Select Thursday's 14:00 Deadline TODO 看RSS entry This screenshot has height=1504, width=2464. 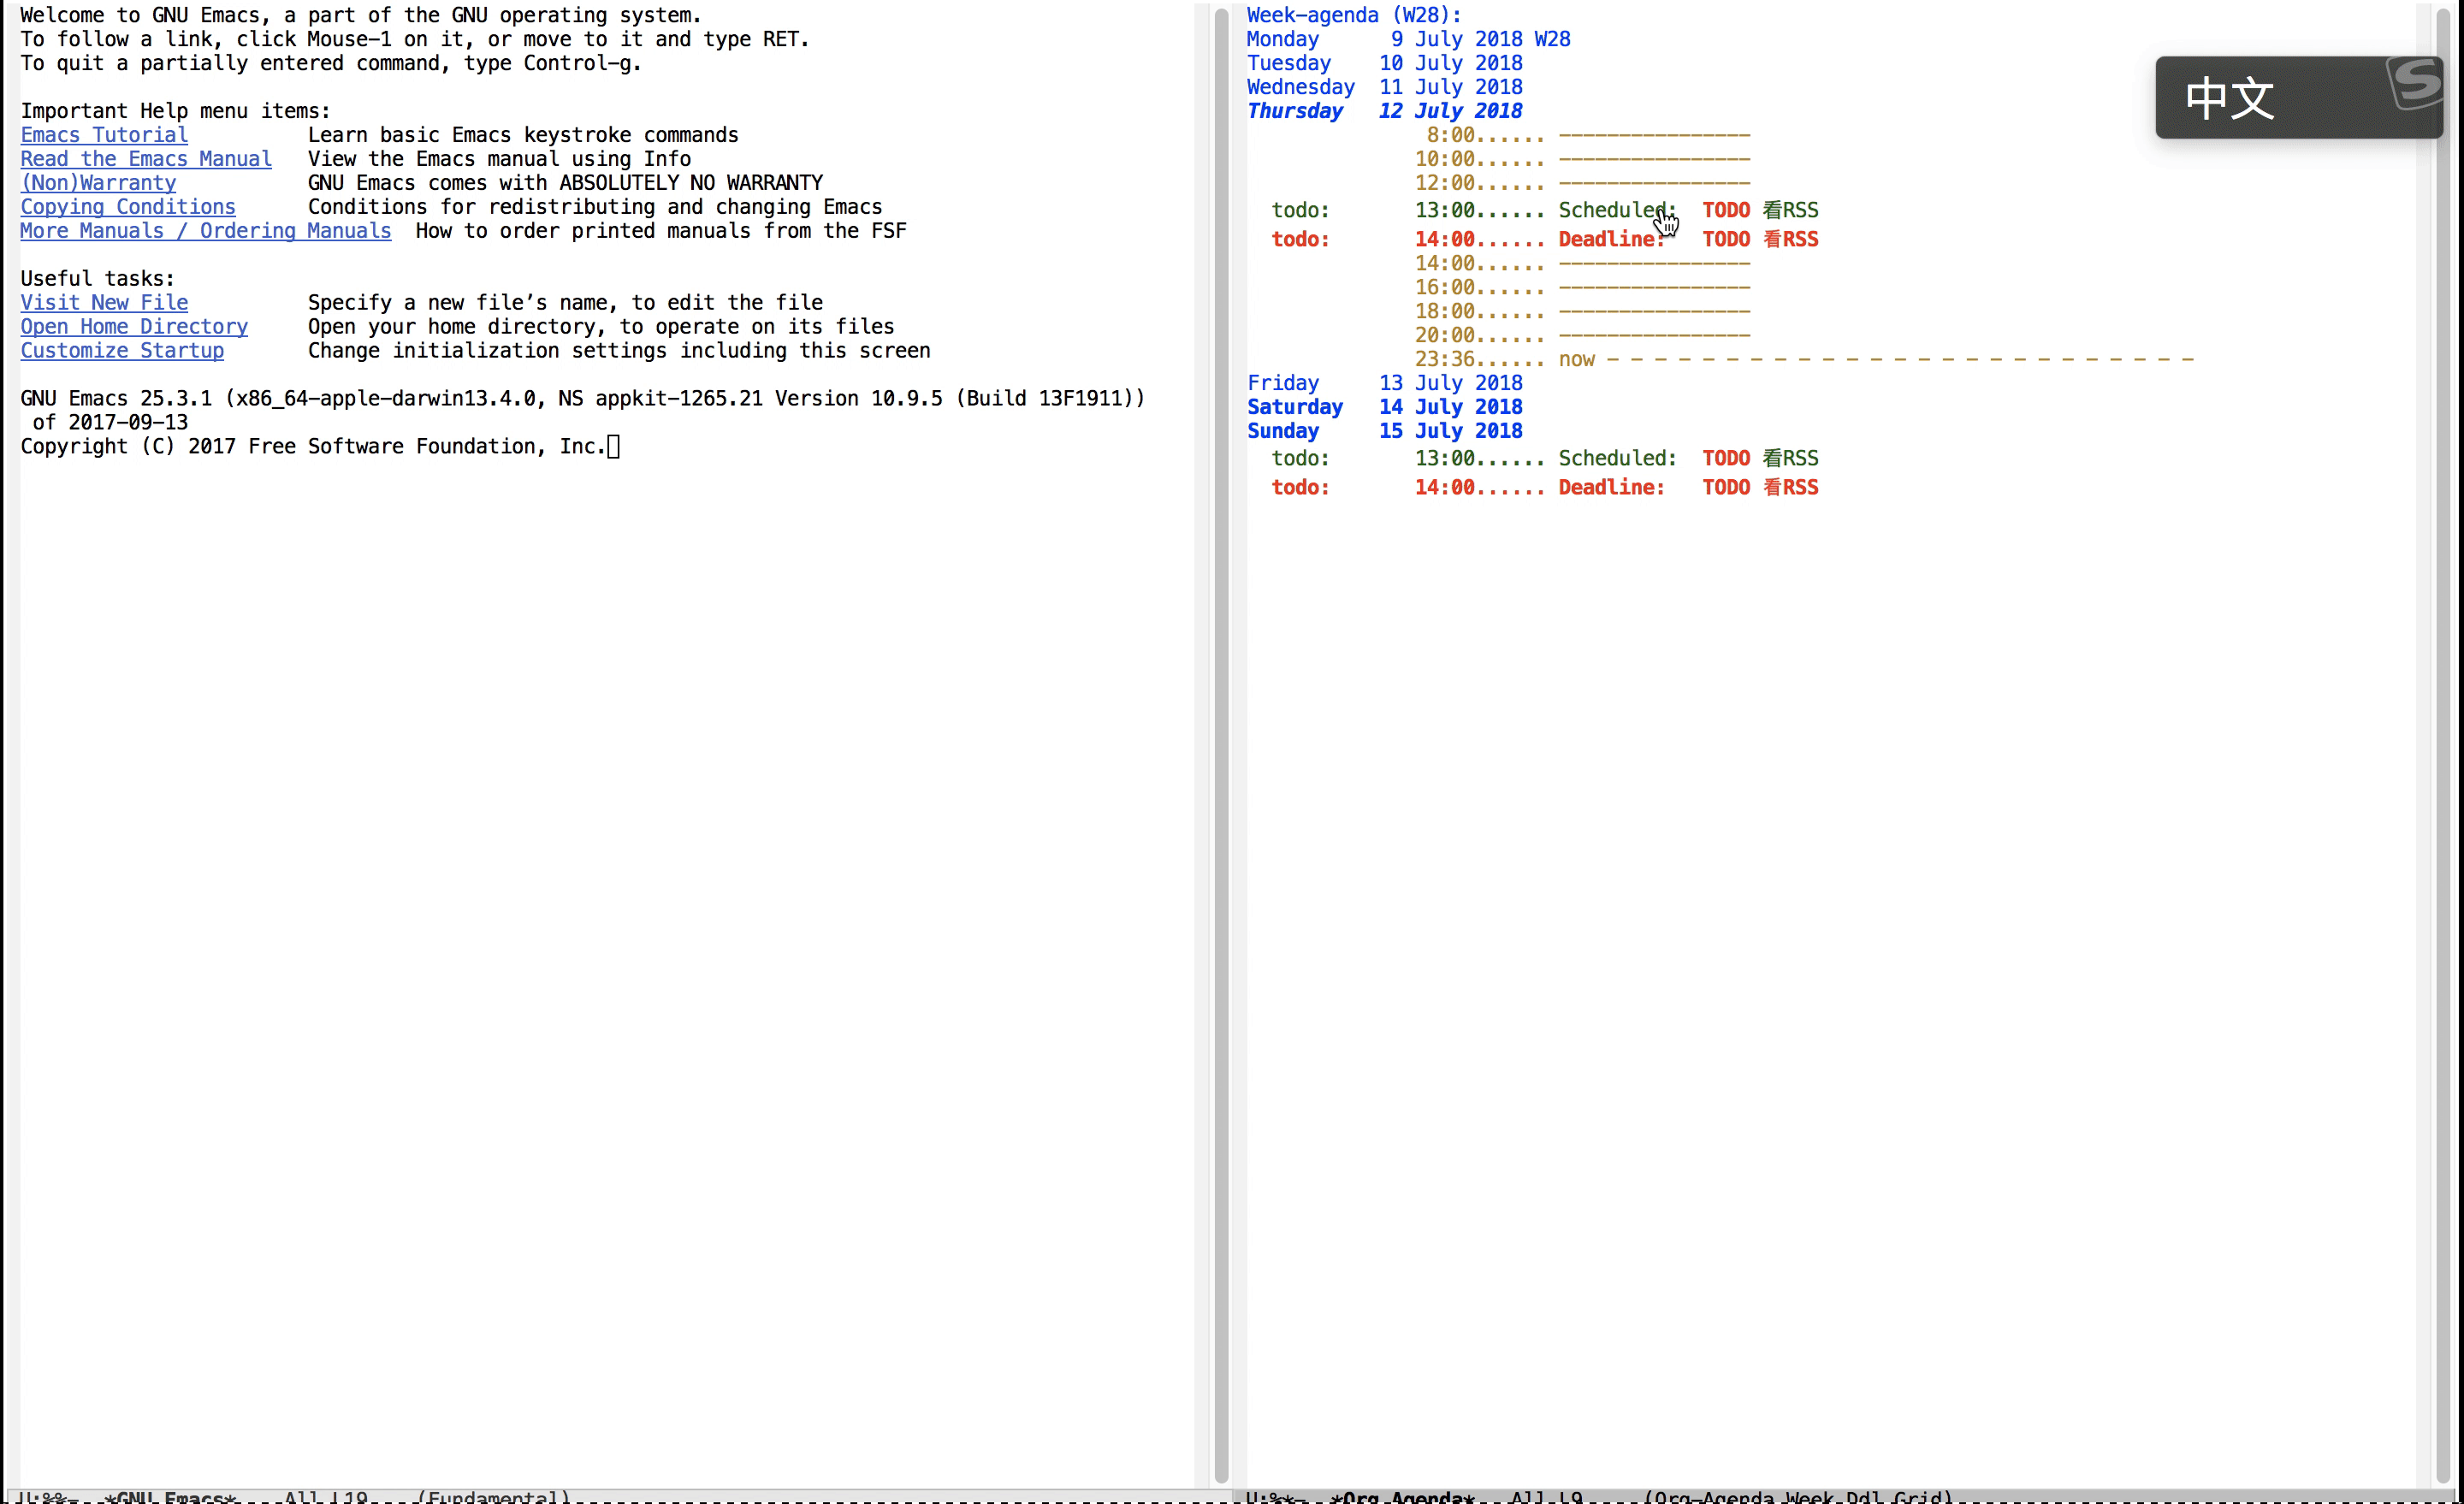click(1760, 239)
